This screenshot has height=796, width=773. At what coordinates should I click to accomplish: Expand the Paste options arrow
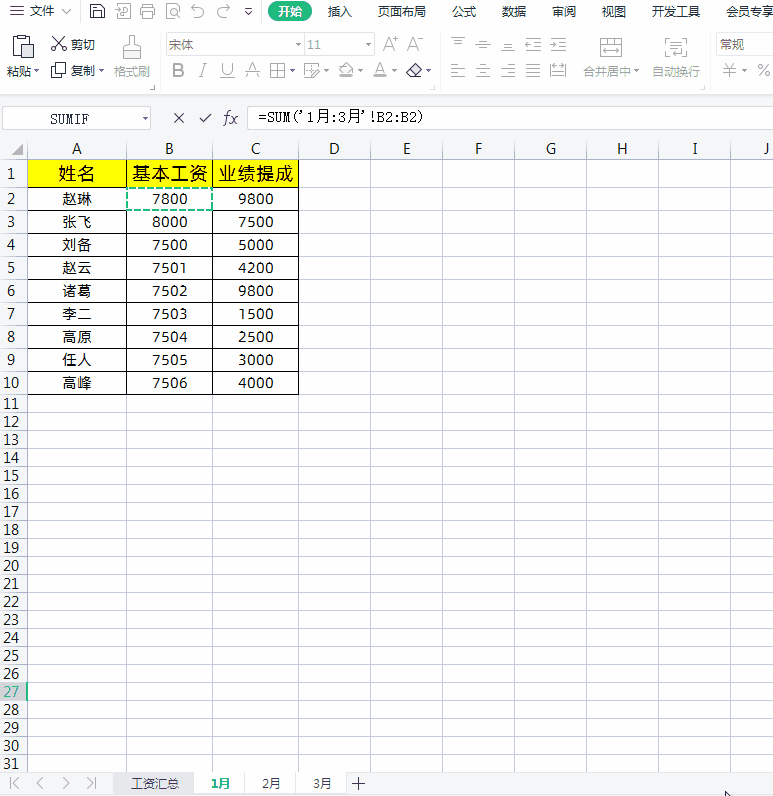tap(37, 71)
